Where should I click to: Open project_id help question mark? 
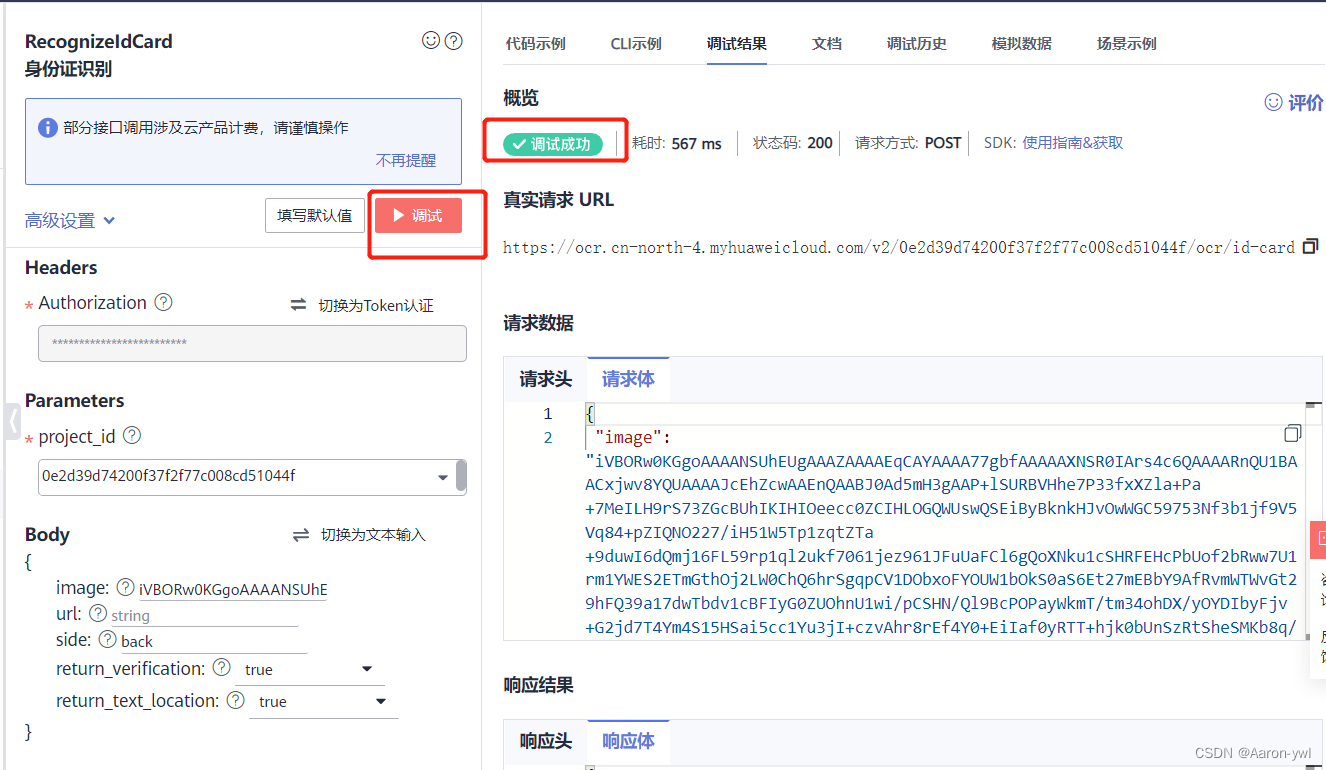(132, 436)
